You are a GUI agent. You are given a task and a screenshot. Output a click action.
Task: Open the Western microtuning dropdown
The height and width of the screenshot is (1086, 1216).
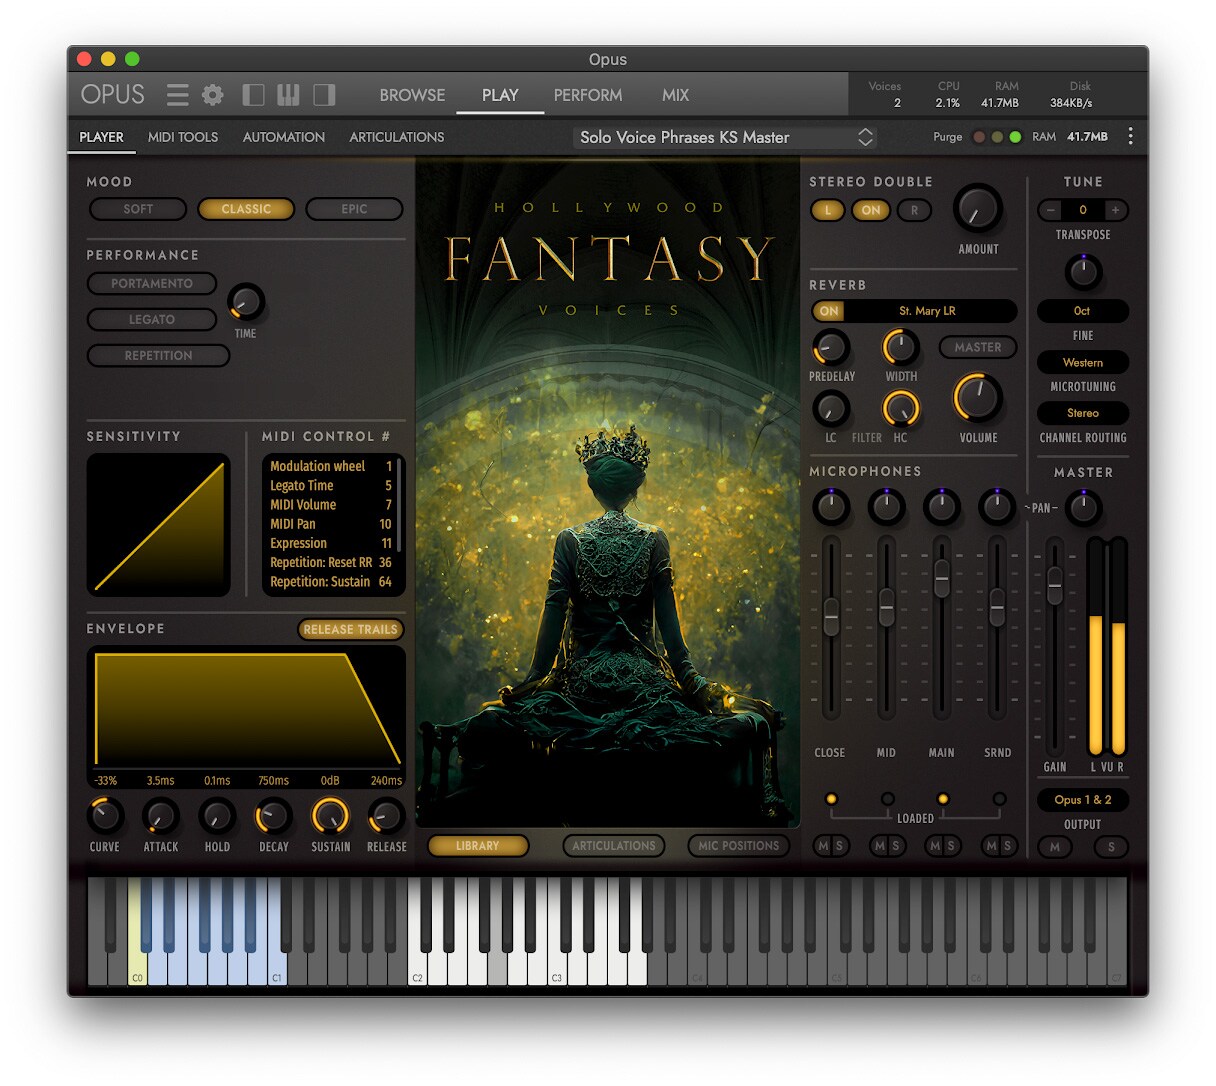[1082, 362]
